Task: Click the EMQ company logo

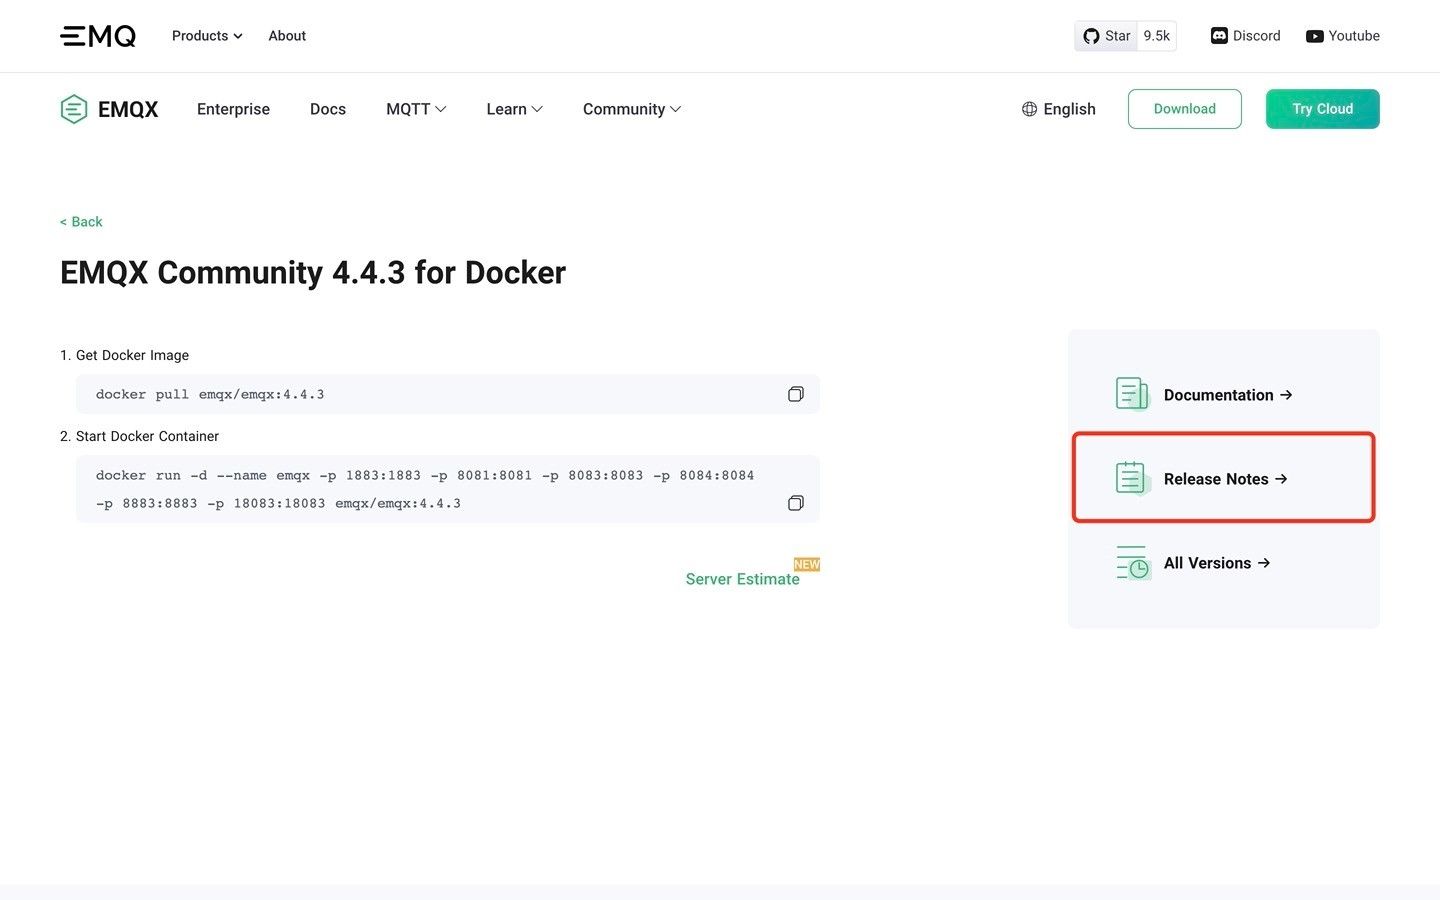Action: point(98,36)
